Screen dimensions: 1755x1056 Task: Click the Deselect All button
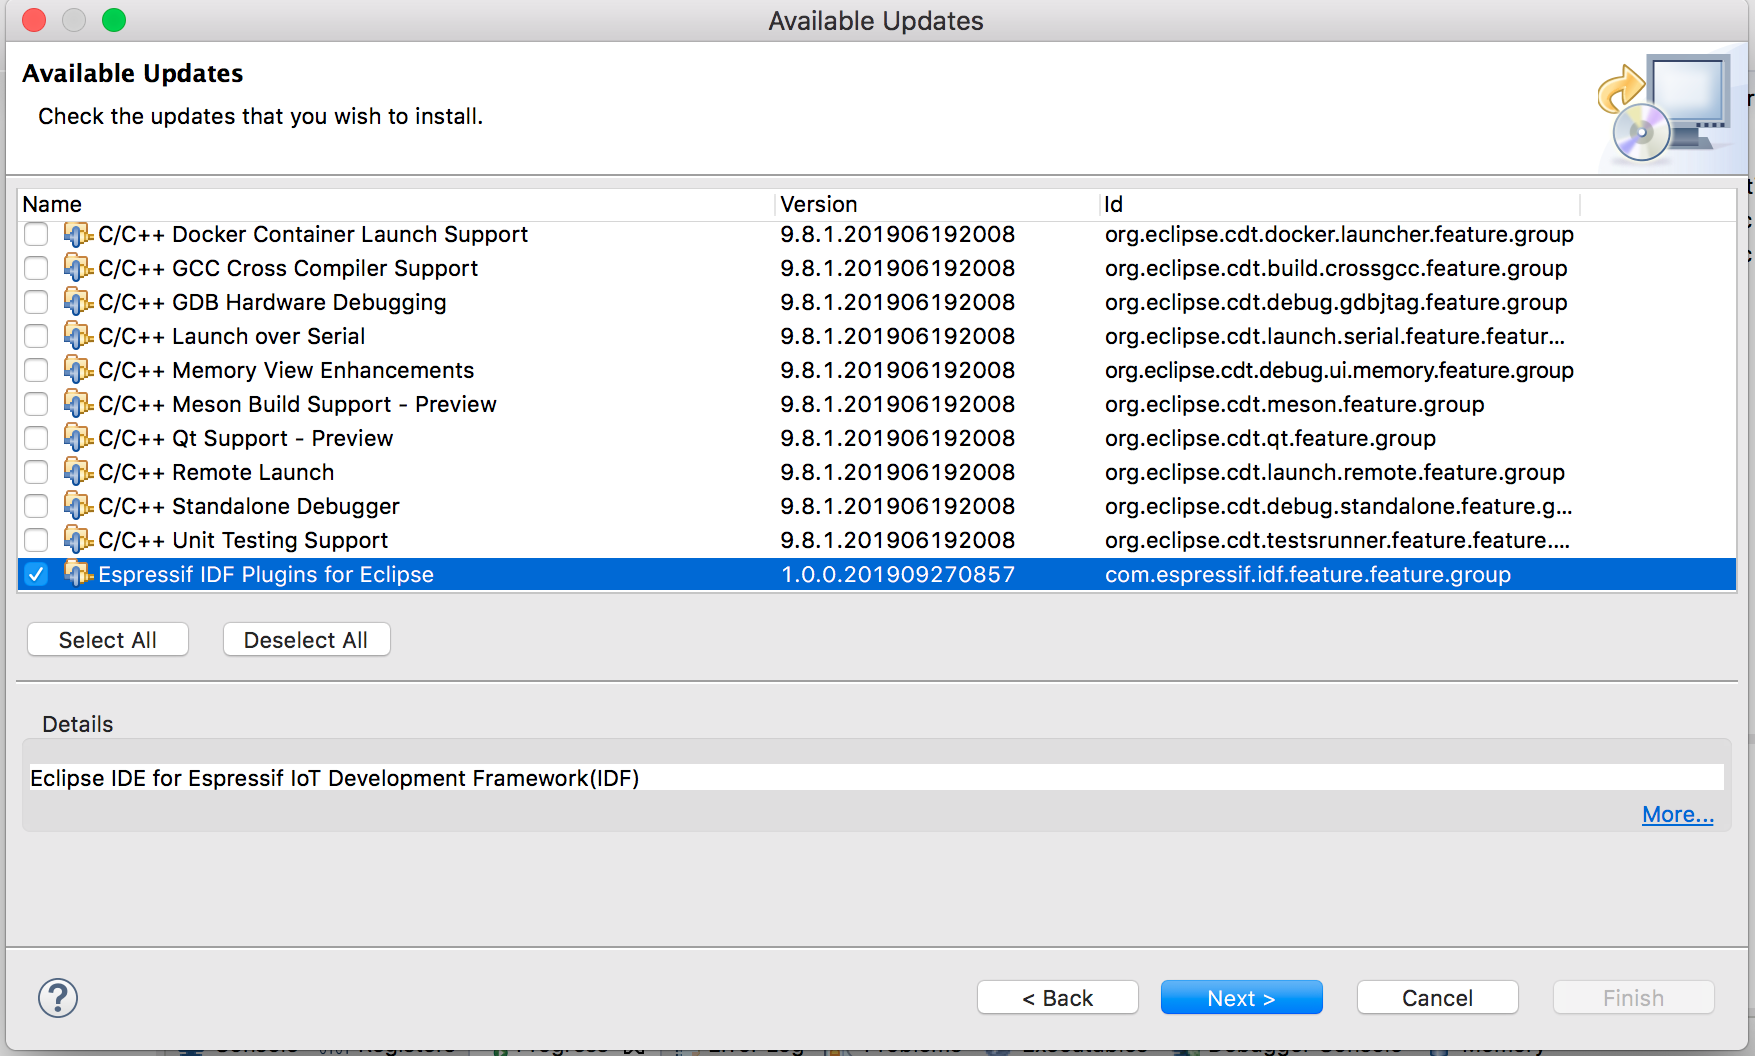(x=306, y=639)
